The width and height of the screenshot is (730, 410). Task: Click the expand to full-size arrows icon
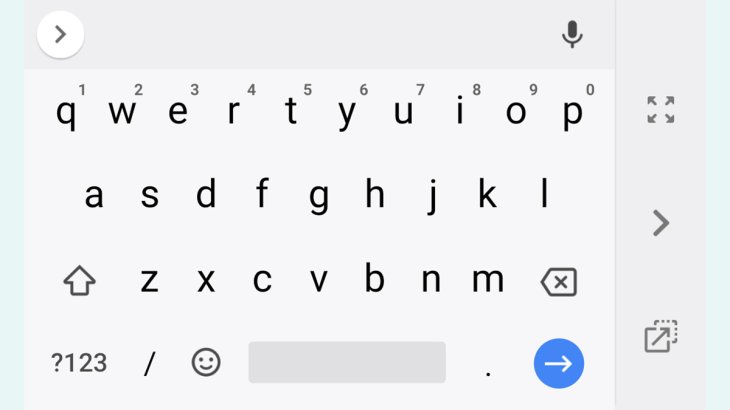tap(661, 110)
